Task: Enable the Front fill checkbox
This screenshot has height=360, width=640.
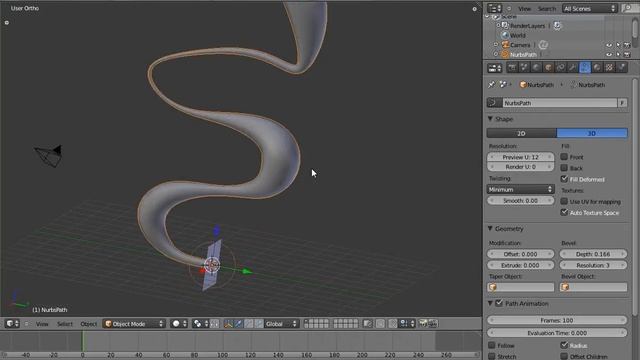Action: point(564,157)
